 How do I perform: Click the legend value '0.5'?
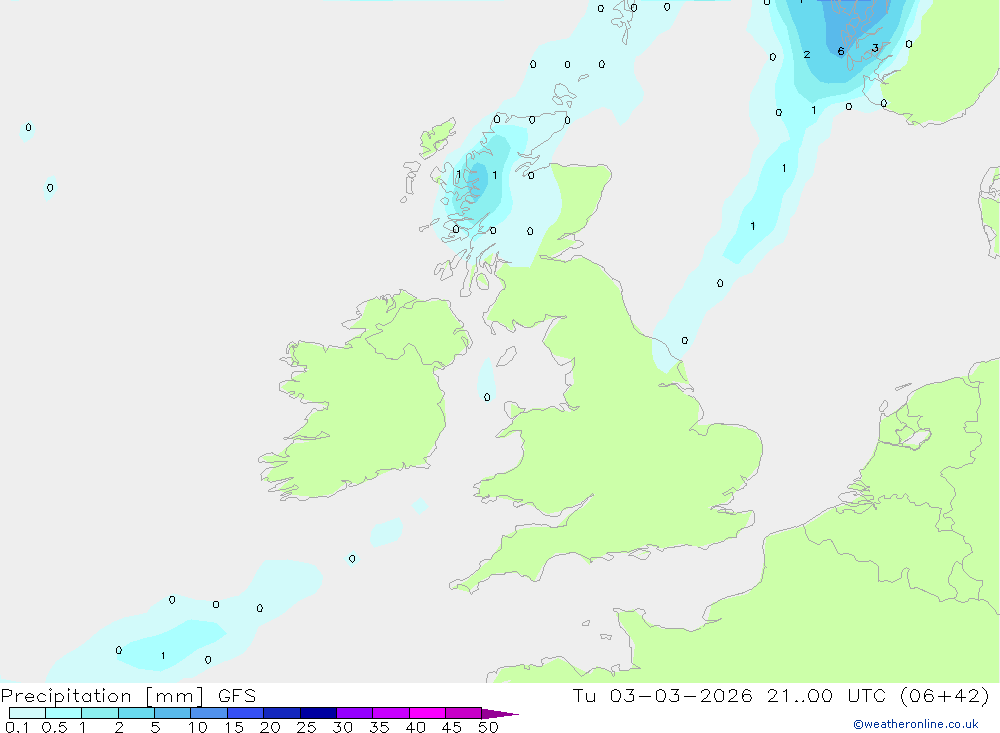[x=54, y=727]
